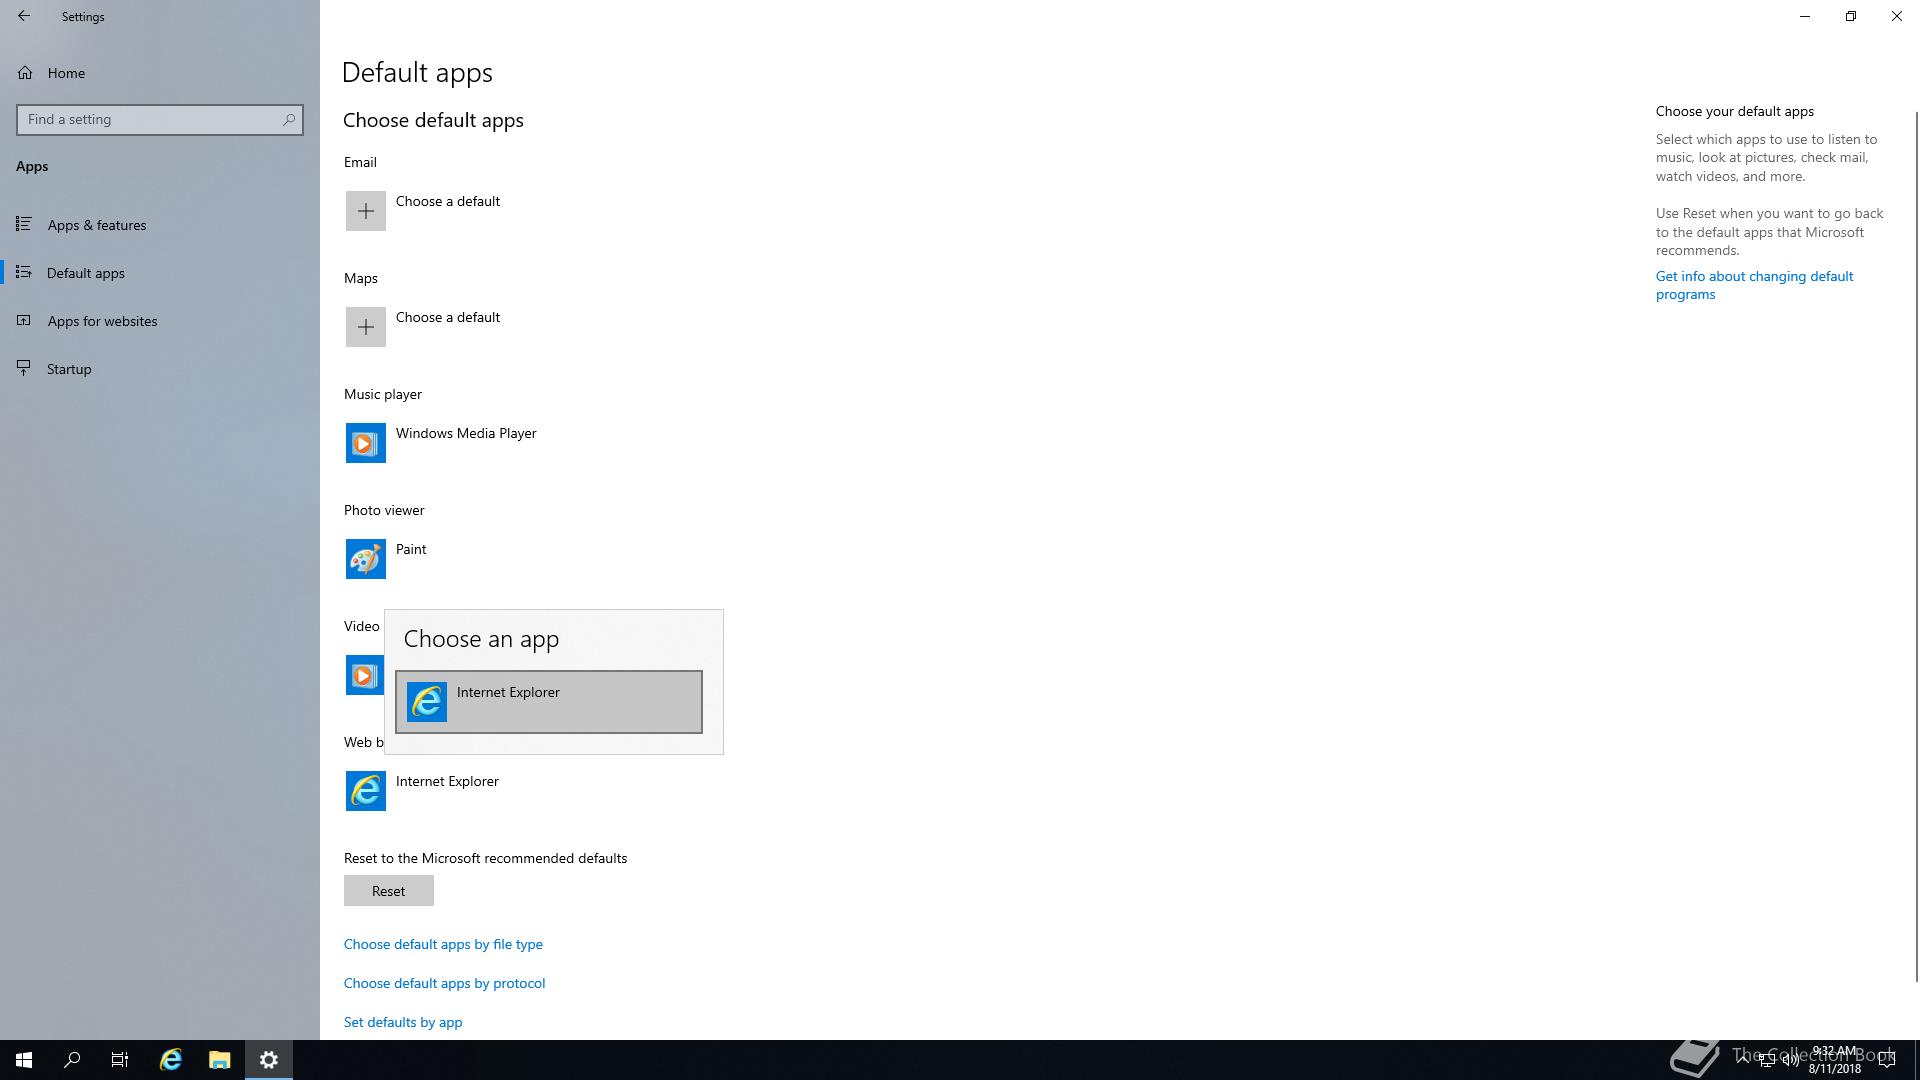Click the page vertical scrollbar

(1916, 545)
